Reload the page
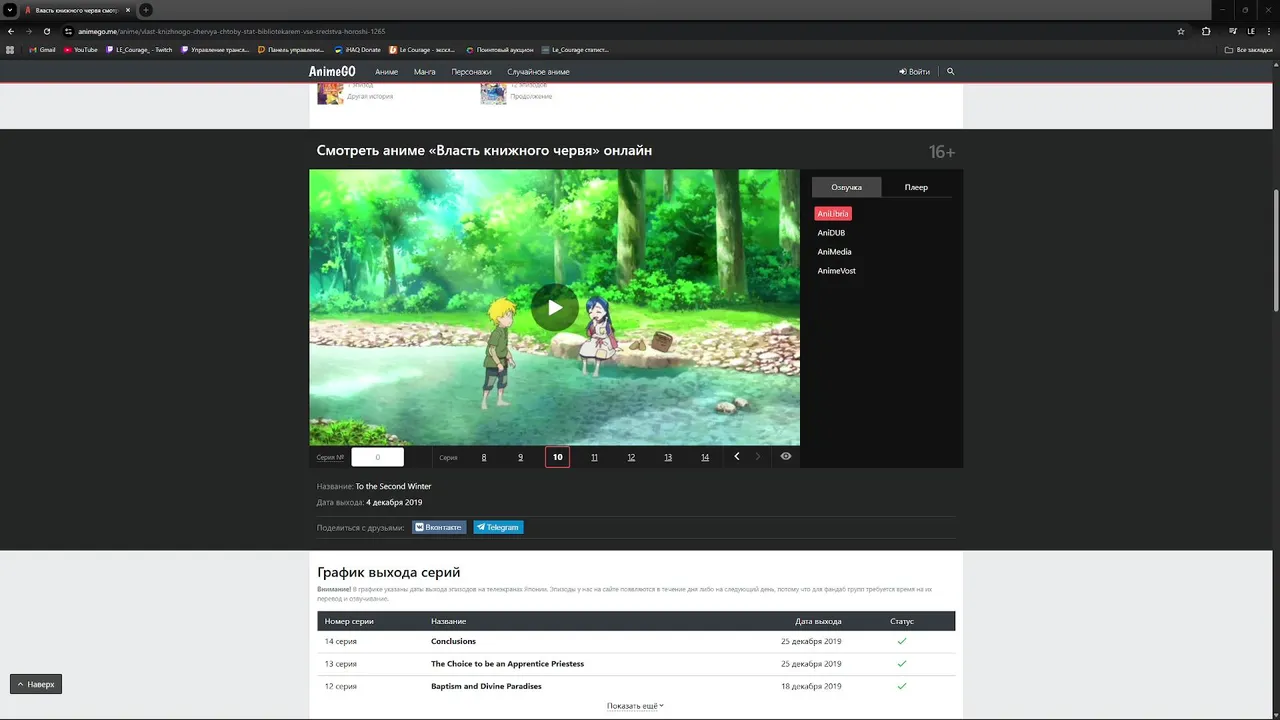 (x=46, y=31)
